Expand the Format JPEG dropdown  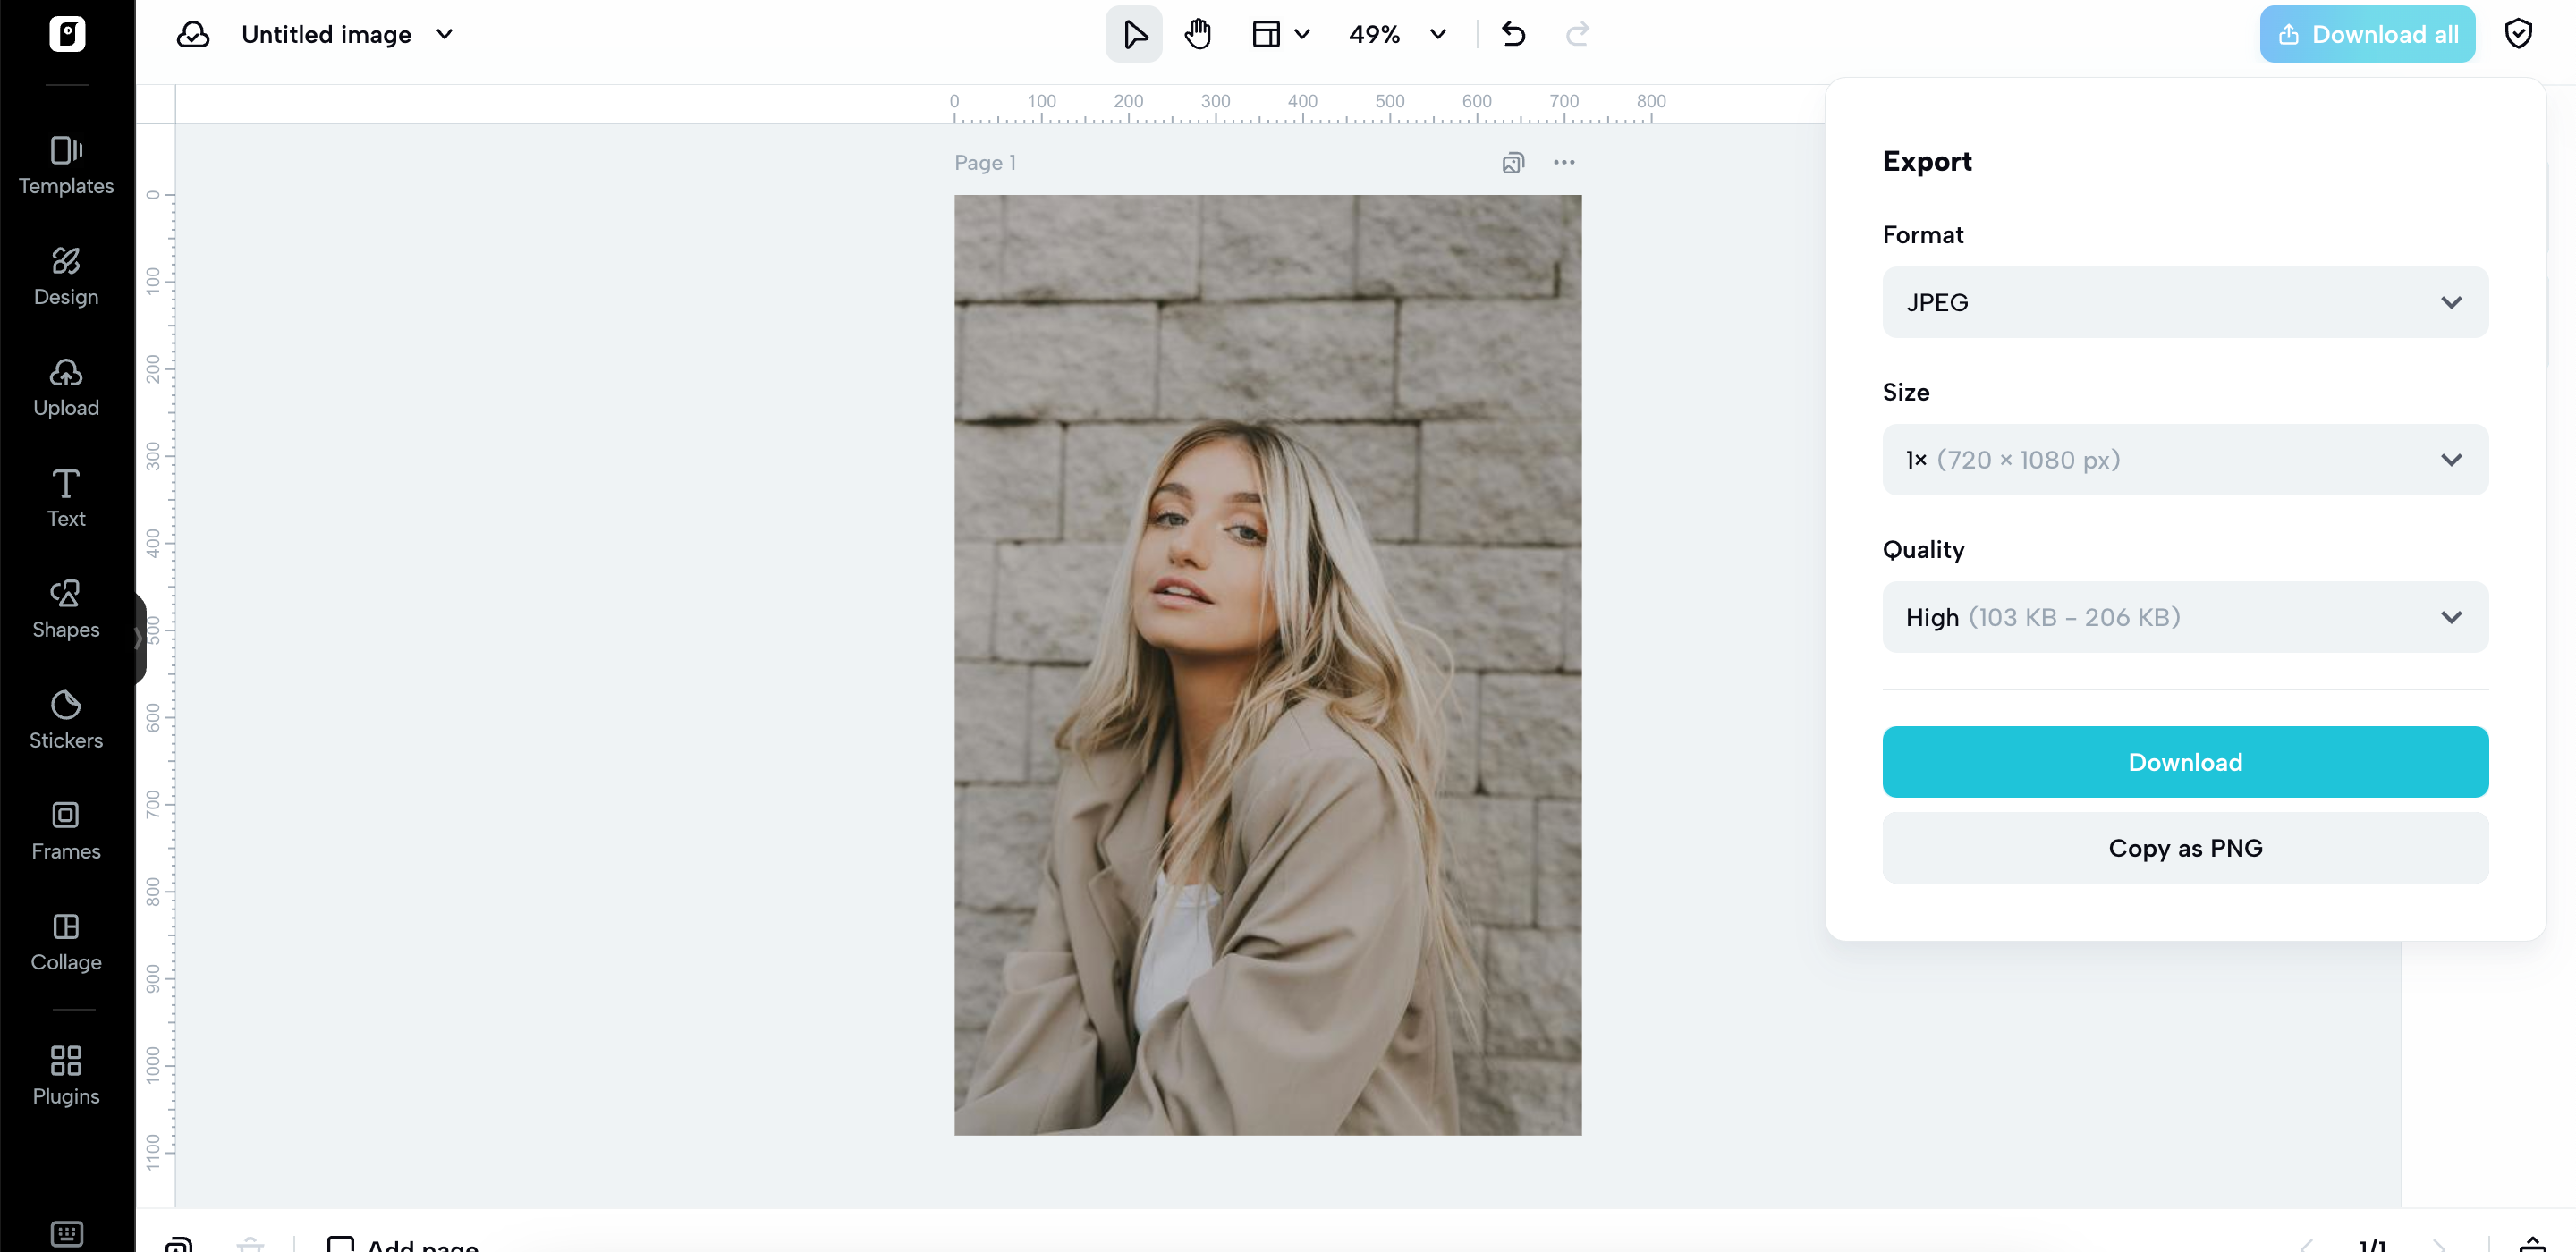tap(2185, 302)
